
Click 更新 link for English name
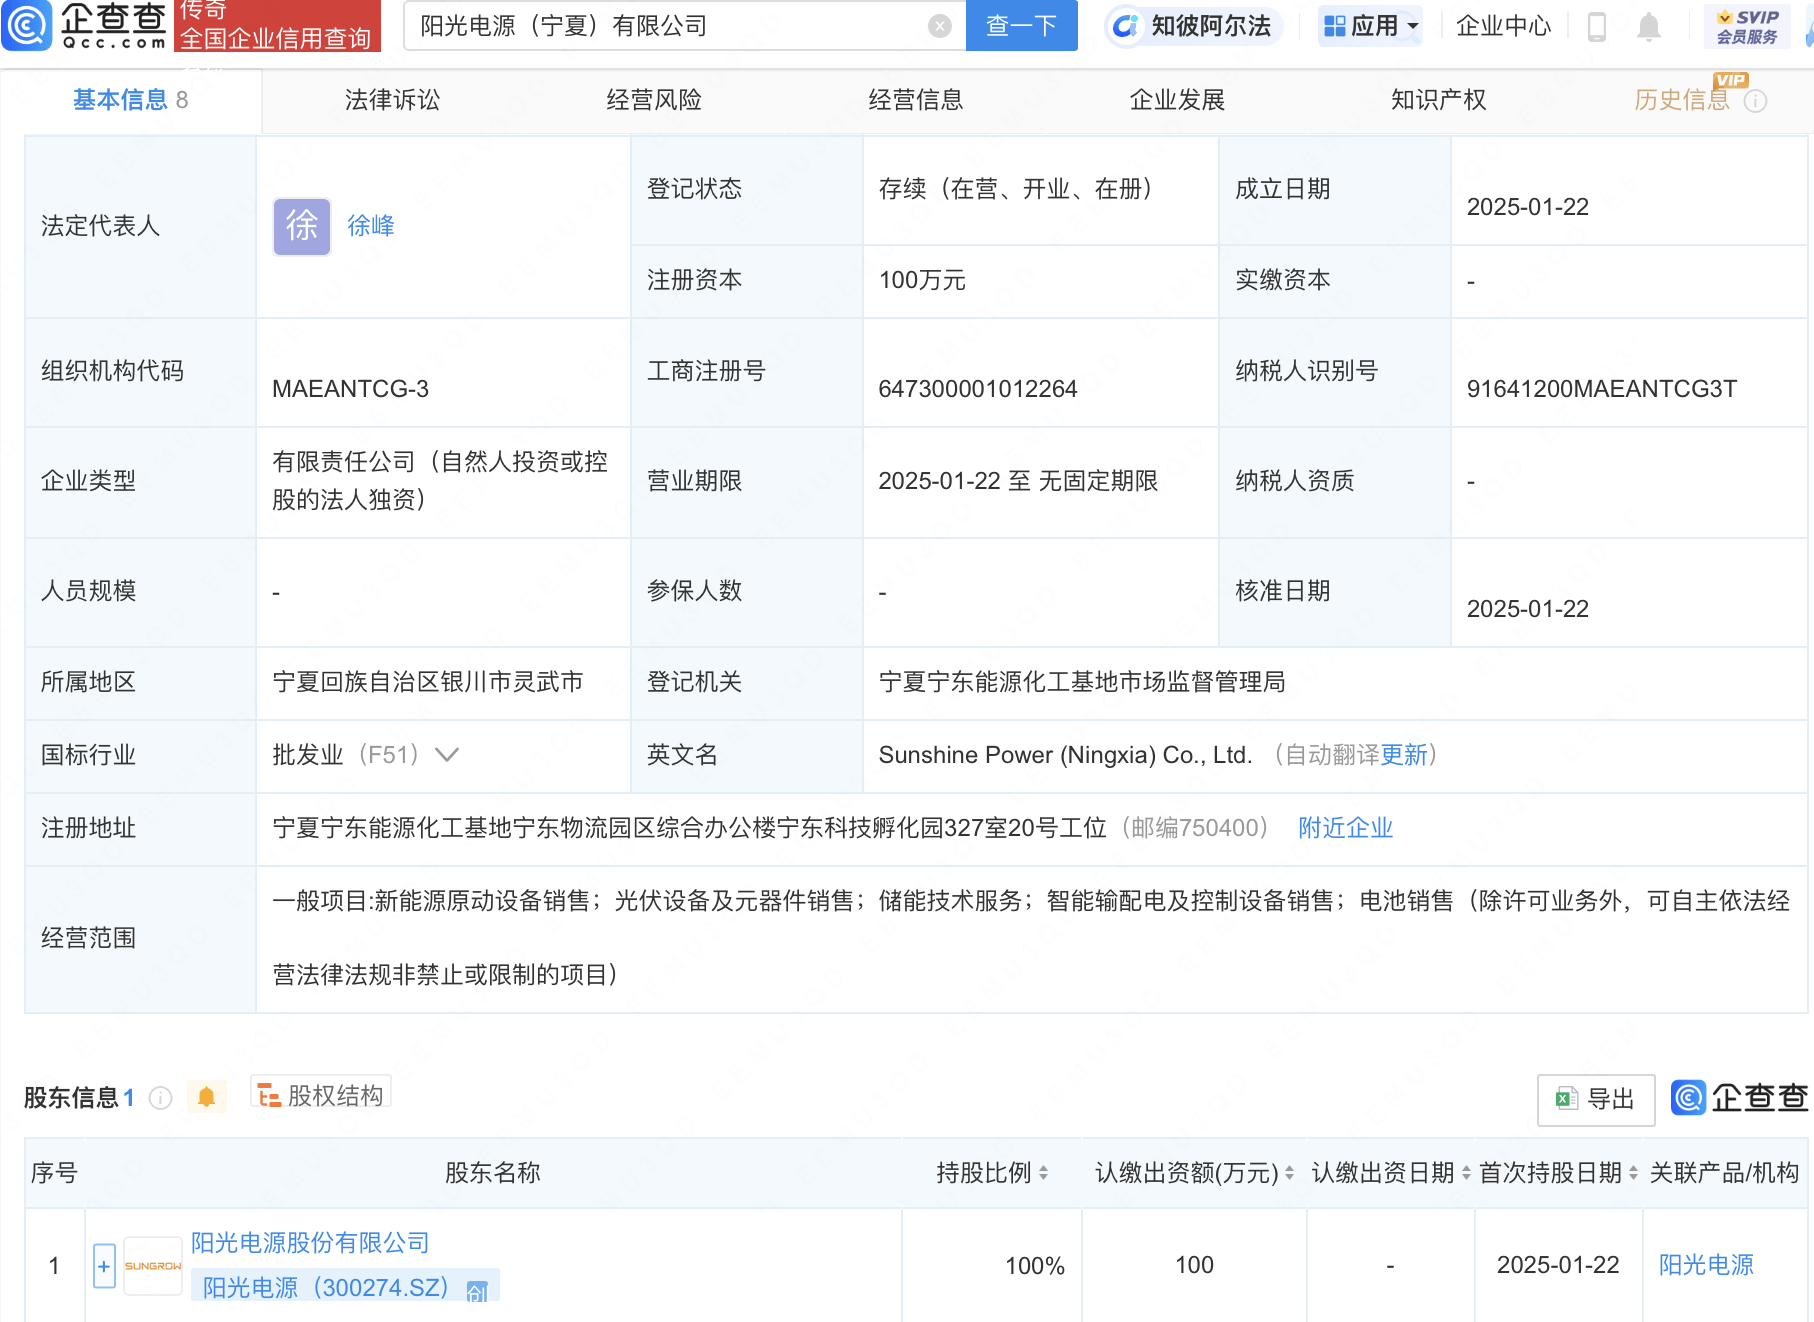1404,755
